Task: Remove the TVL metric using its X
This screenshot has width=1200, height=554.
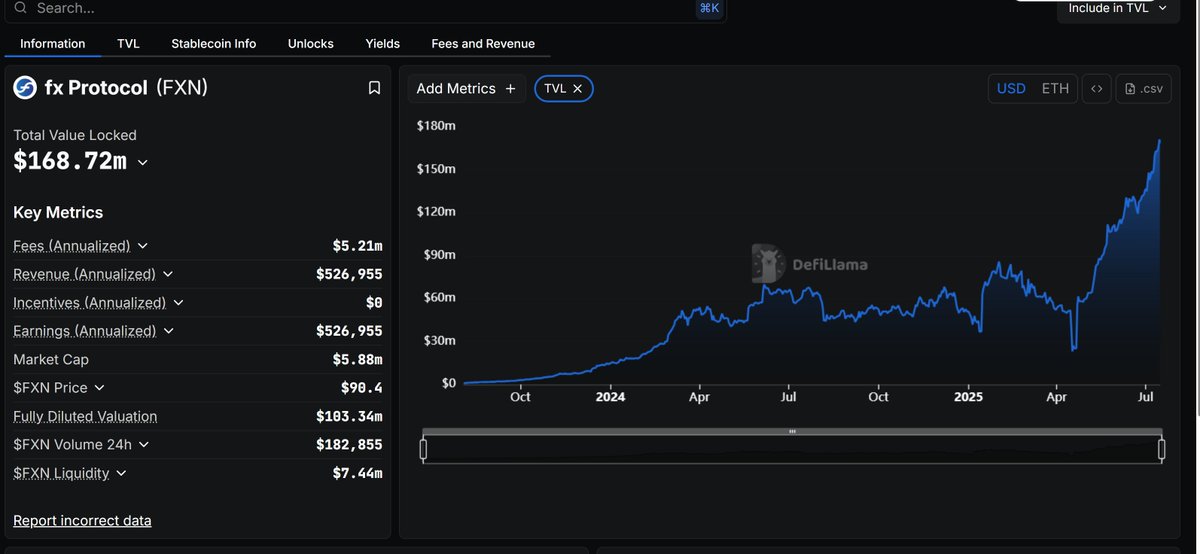Action: point(577,89)
